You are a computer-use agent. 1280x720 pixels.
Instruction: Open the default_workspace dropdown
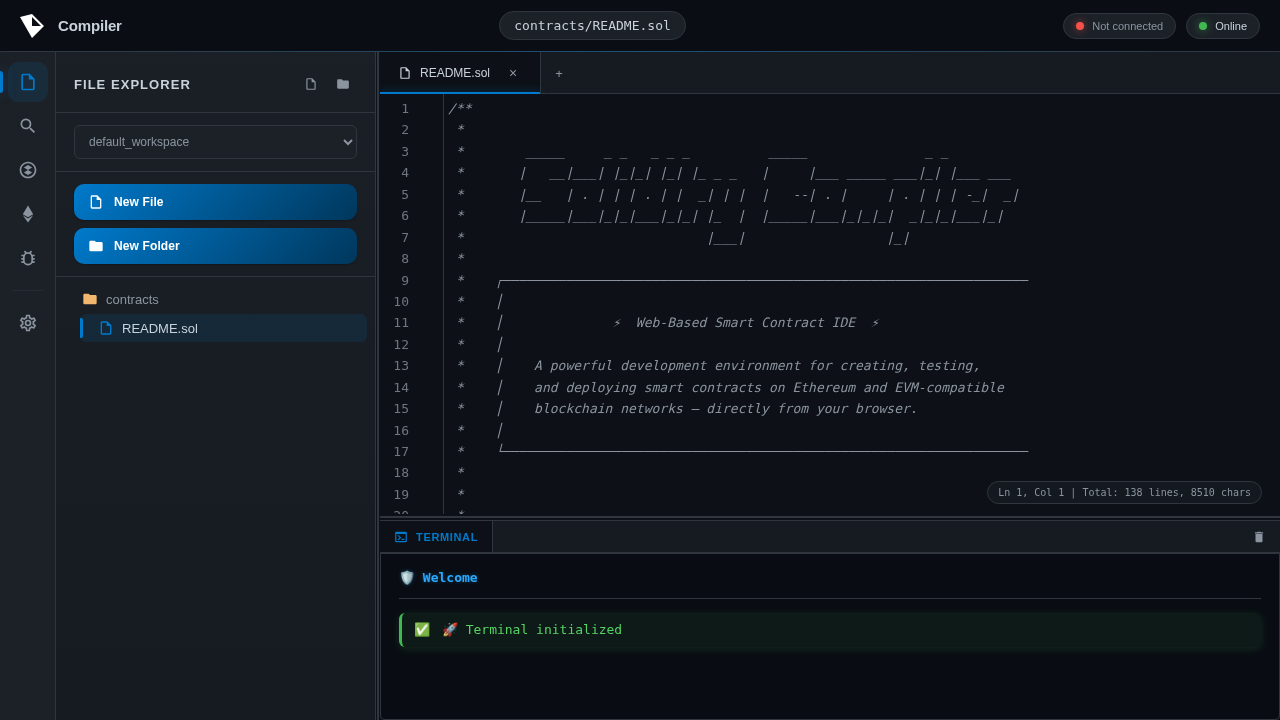[x=215, y=142]
